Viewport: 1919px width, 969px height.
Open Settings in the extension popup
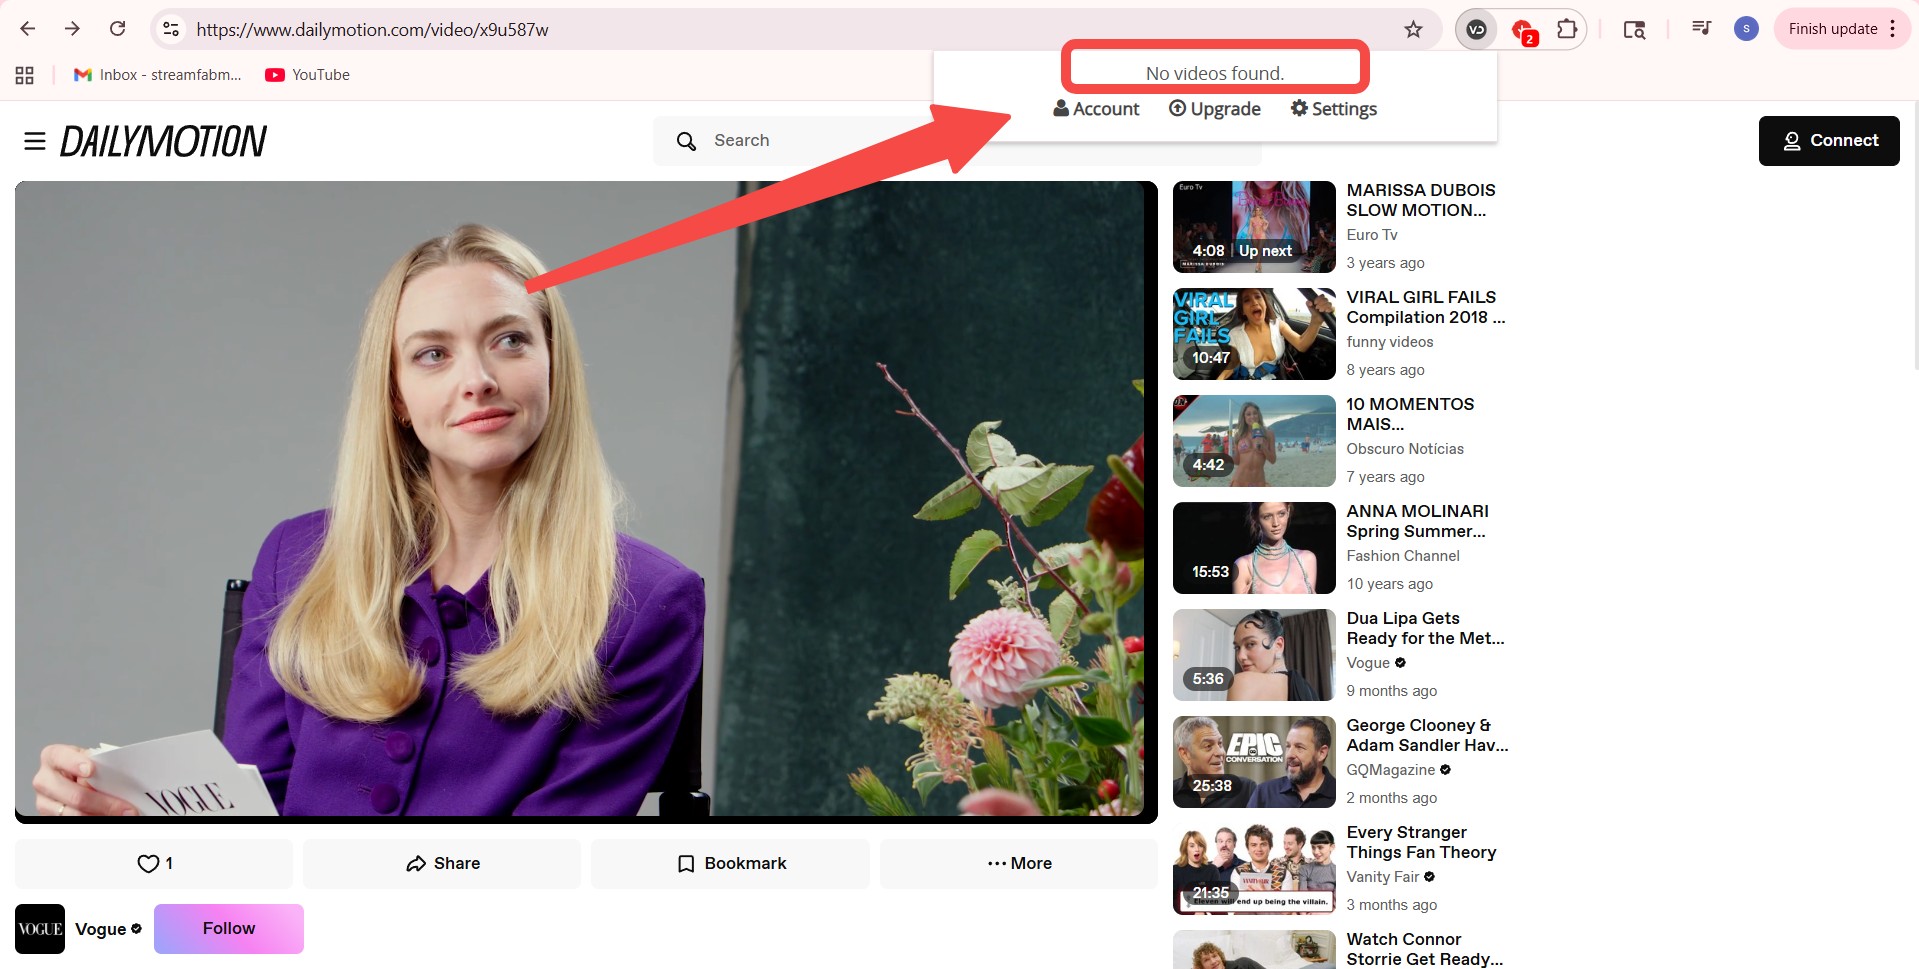[1333, 108]
